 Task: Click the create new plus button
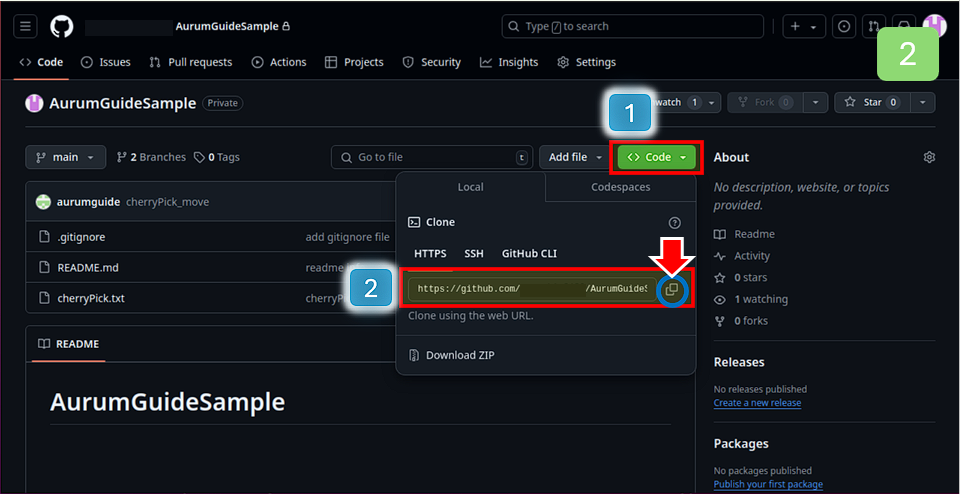click(x=804, y=26)
